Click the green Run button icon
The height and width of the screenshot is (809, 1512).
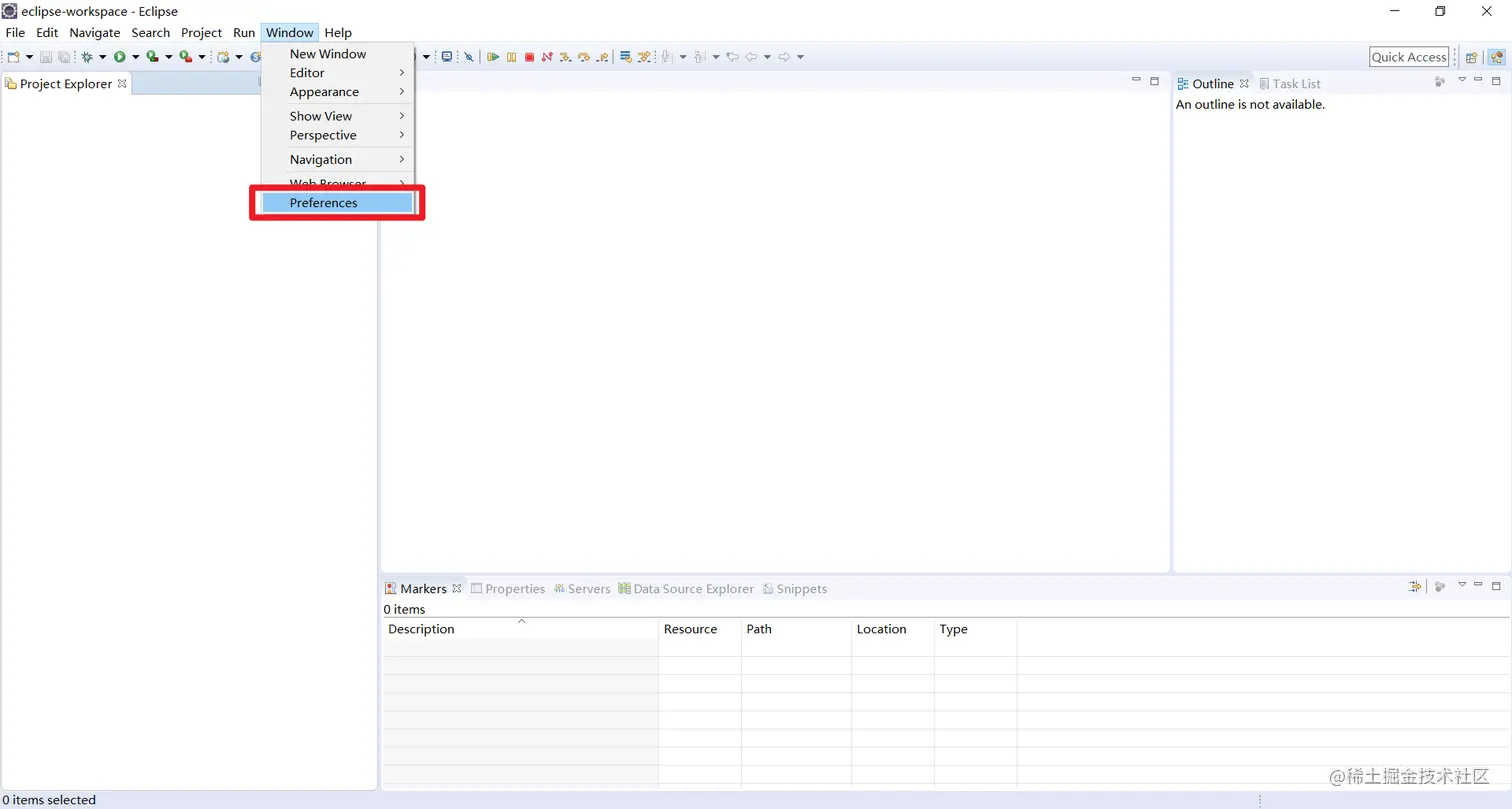(x=120, y=57)
